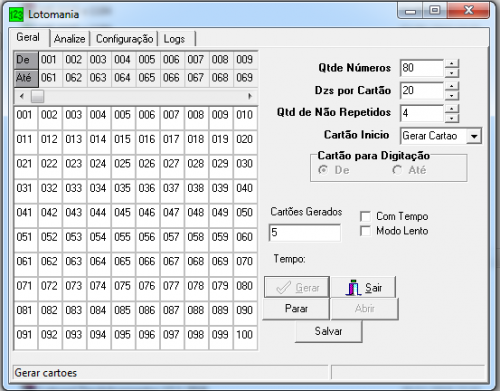
Task: Enable the Modo Lento checkbox
Action: 366,231
